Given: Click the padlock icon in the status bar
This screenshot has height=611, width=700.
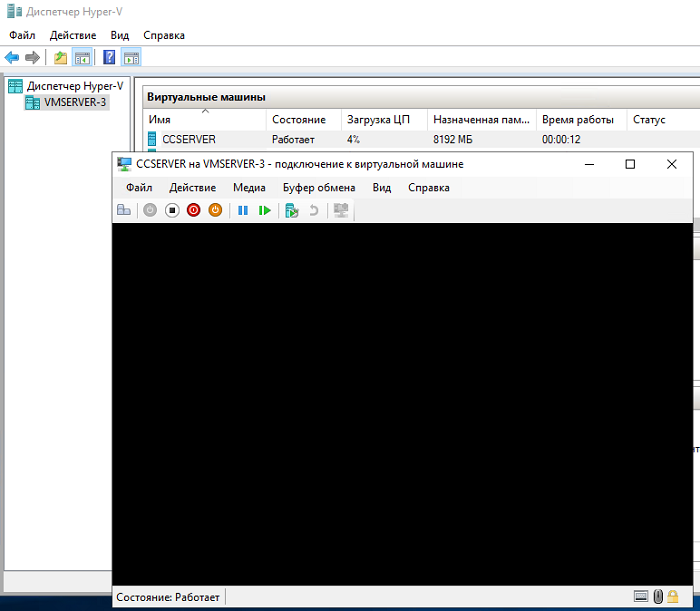Looking at the screenshot, I should click(673, 596).
